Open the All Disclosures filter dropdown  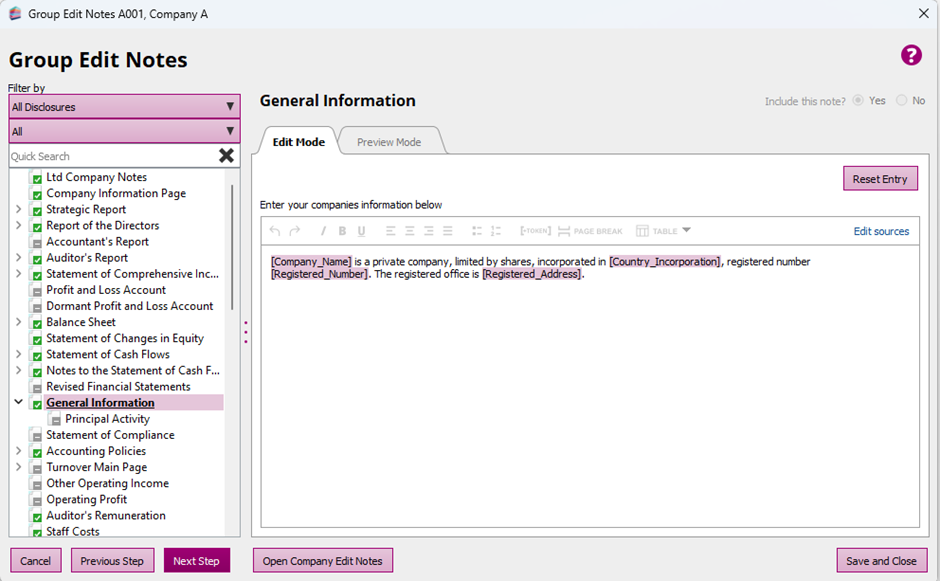click(124, 107)
